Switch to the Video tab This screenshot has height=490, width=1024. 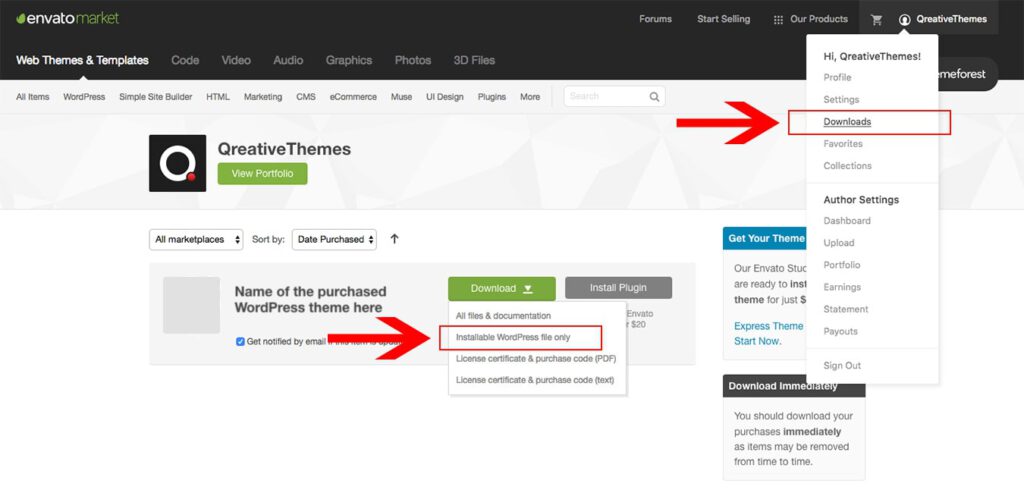[x=236, y=60]
